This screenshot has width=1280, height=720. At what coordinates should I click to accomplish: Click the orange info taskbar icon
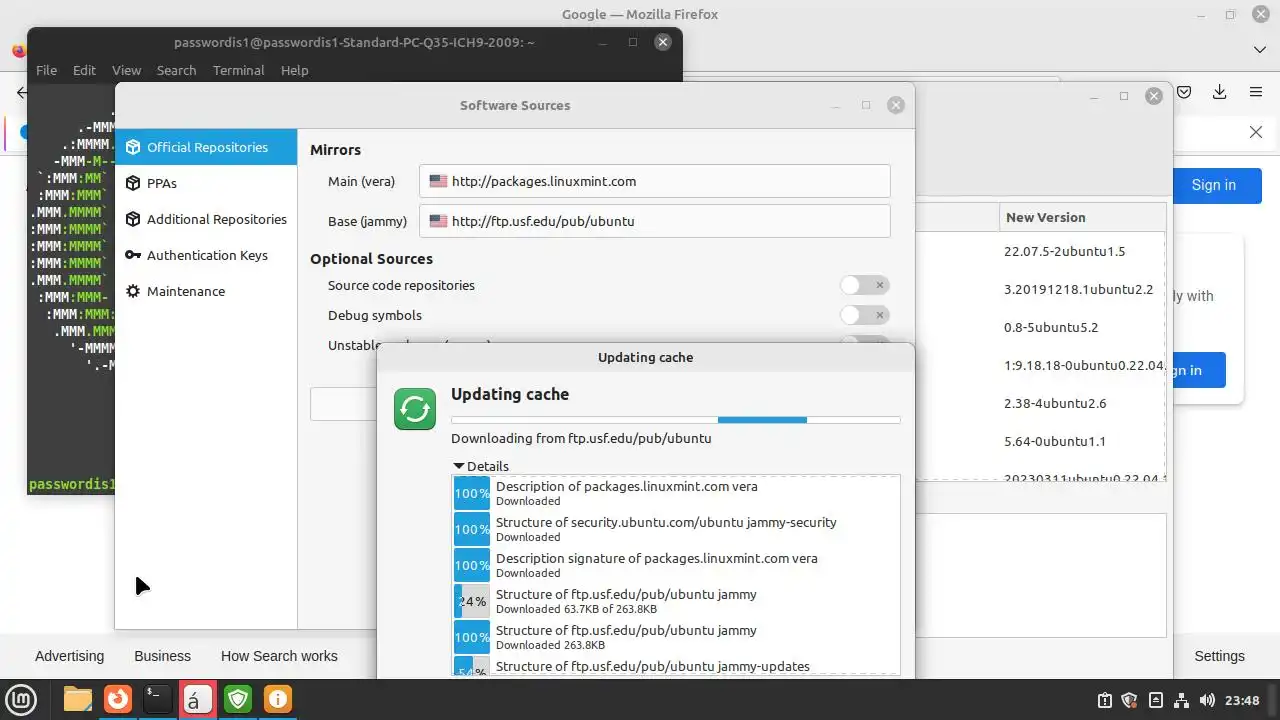[278, 700]
